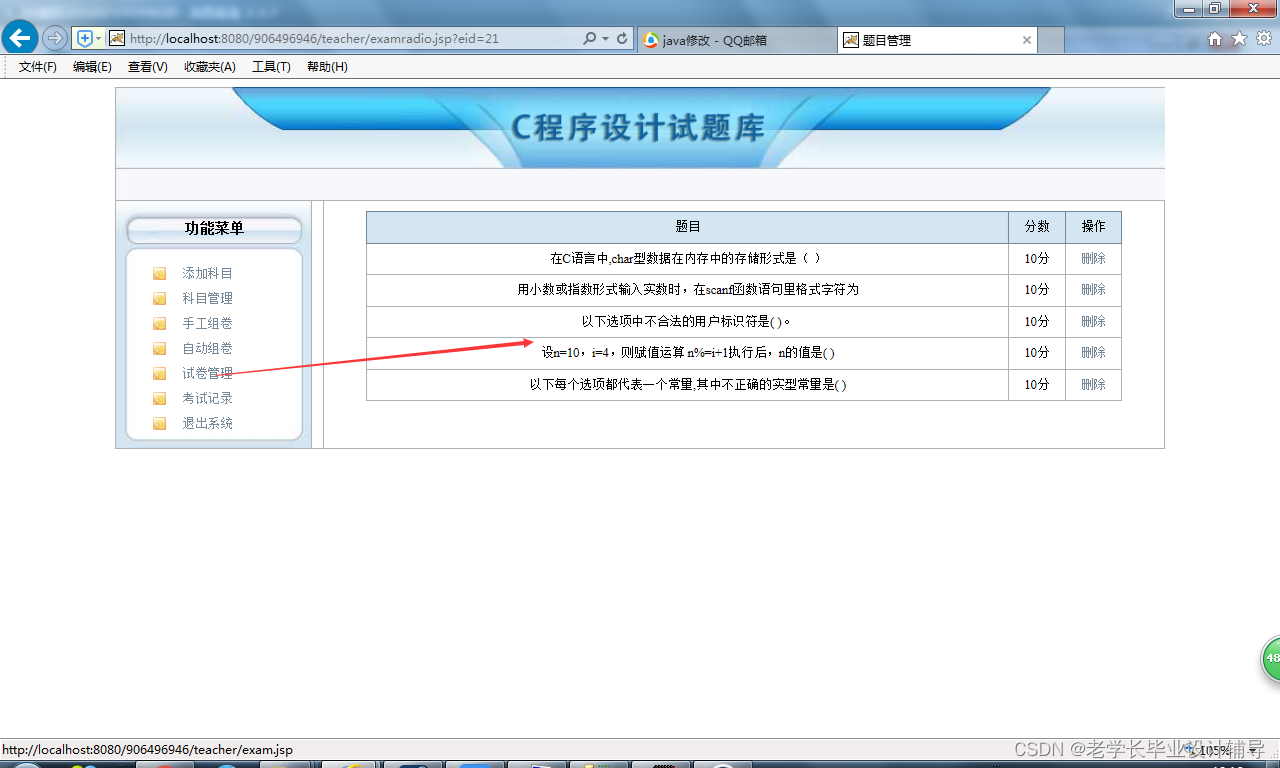Image resolution: width=1280 pixels, height=768 pixels.
Task: Switch to the java修改 - QQ邮箱 tab
Action: coord(736,40)
